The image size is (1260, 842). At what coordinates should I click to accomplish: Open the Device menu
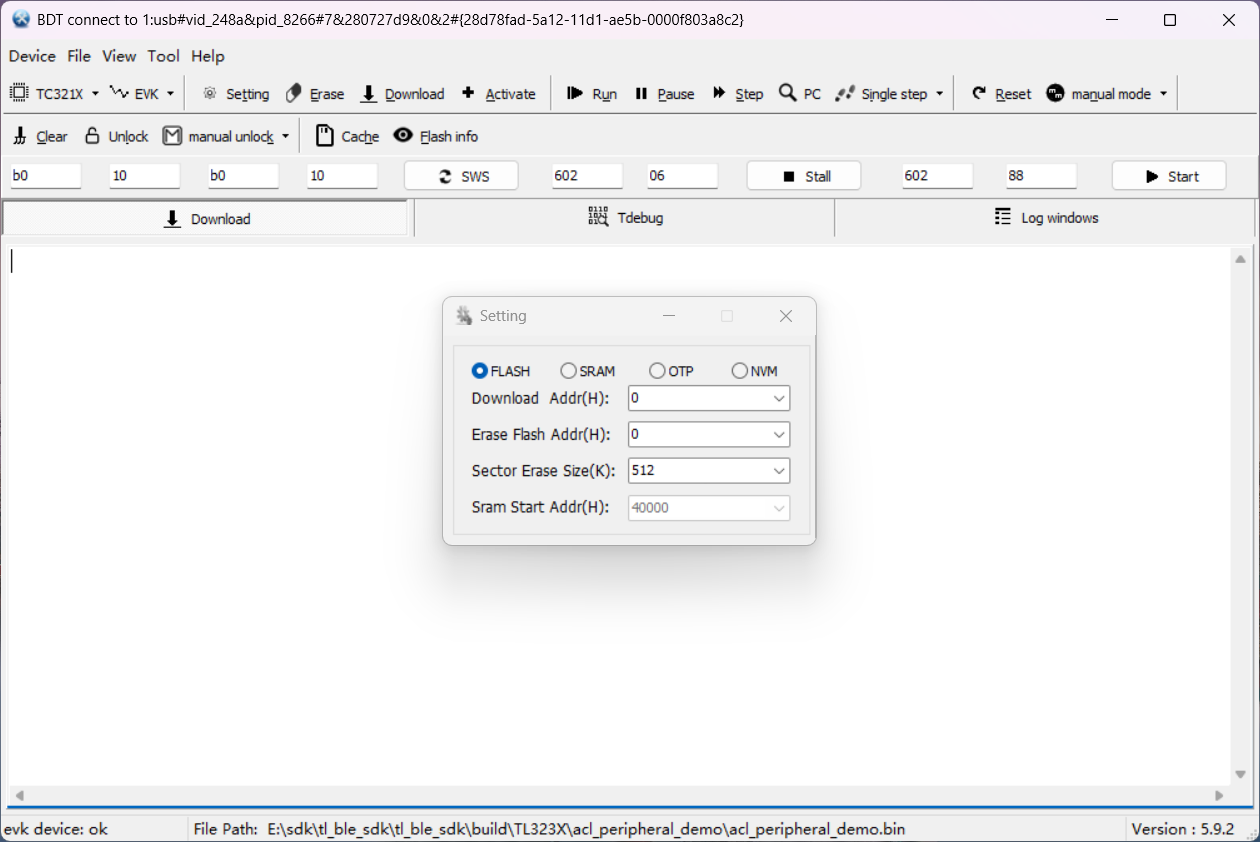pos(32,56)
